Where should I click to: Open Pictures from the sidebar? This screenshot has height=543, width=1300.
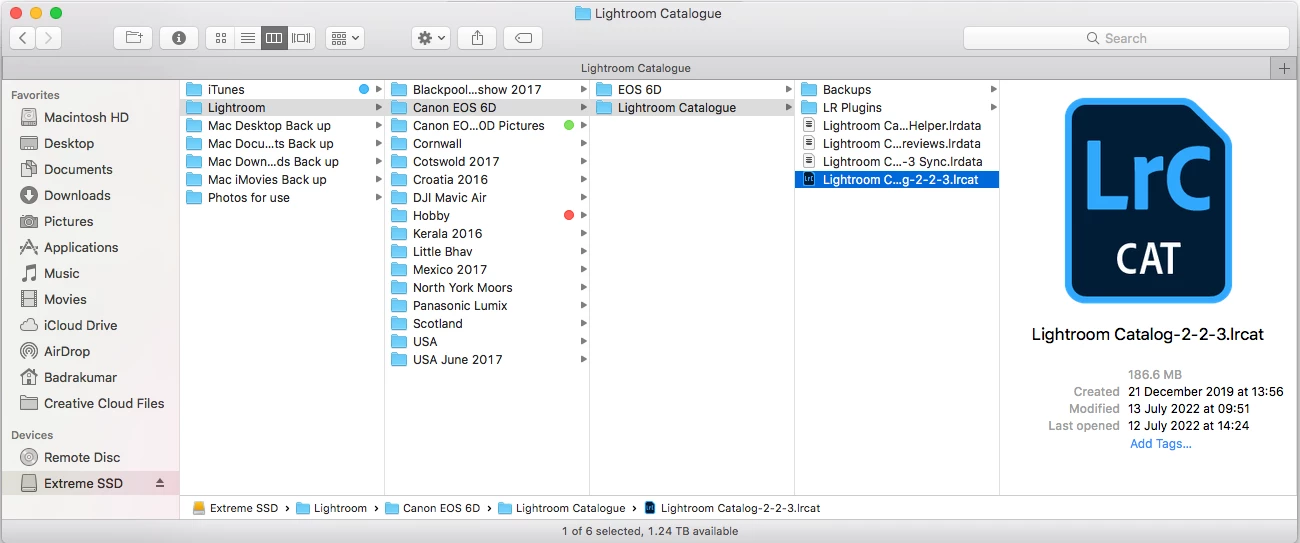tap(68, 221)
